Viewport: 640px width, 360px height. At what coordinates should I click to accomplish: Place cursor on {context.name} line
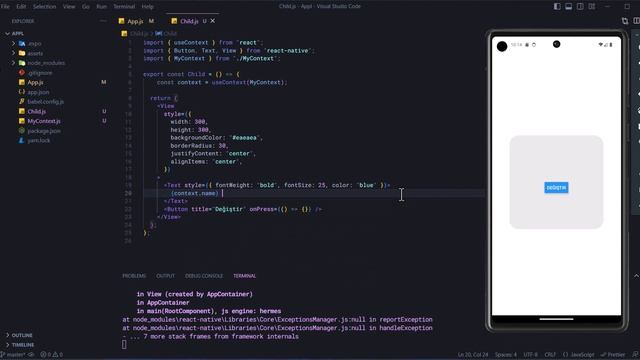pyautogui.click(x=195, y=193)
